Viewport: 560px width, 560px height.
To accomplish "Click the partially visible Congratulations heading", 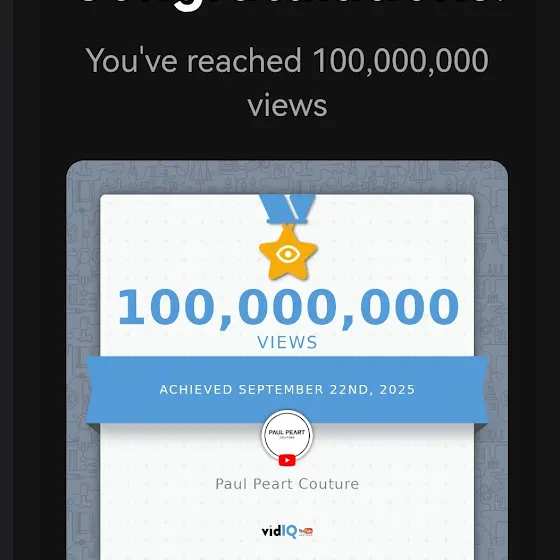I will [x=287, y=6].
